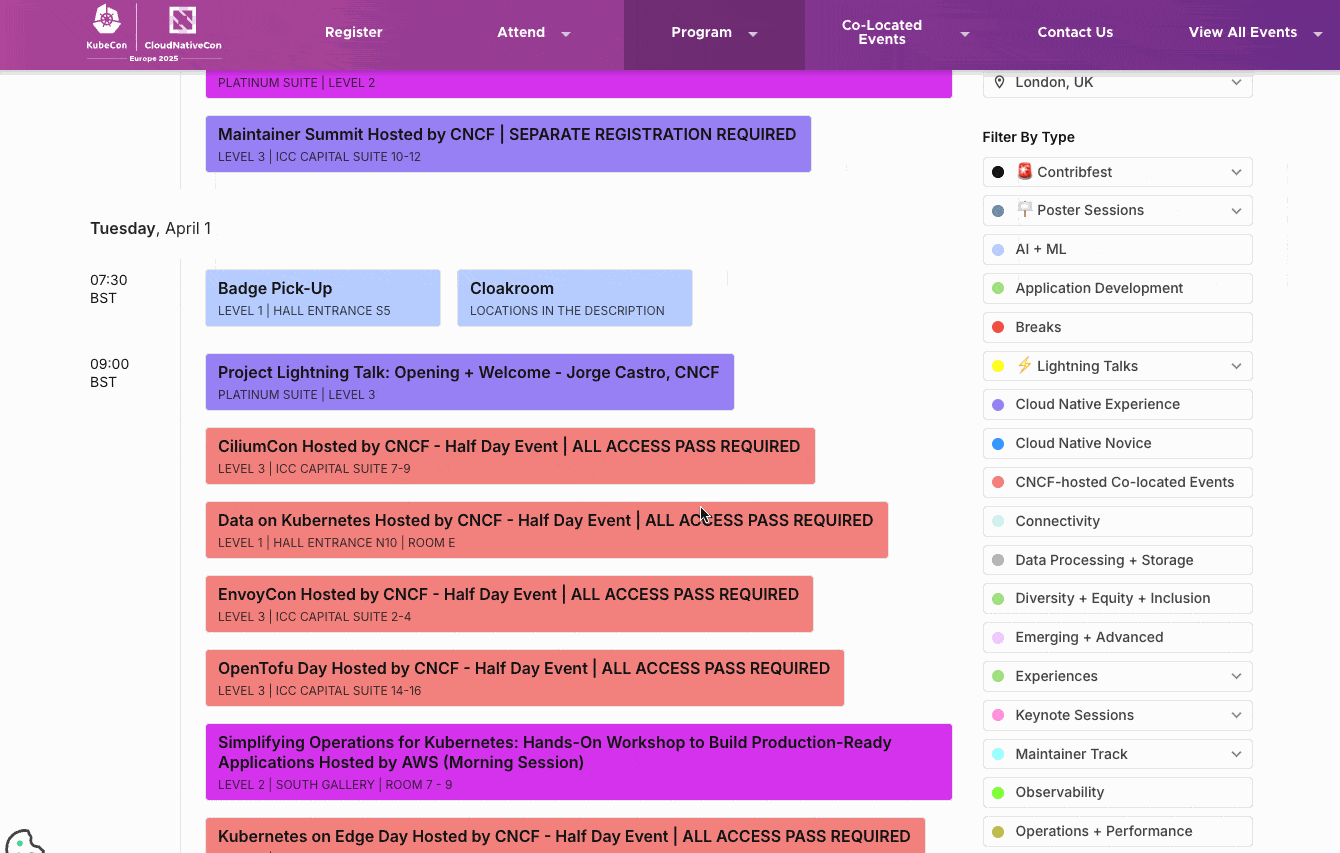Click the location pin icon beside London, UK
Viewport: 1340px width, 853px height.
click(x=999, y=82)
